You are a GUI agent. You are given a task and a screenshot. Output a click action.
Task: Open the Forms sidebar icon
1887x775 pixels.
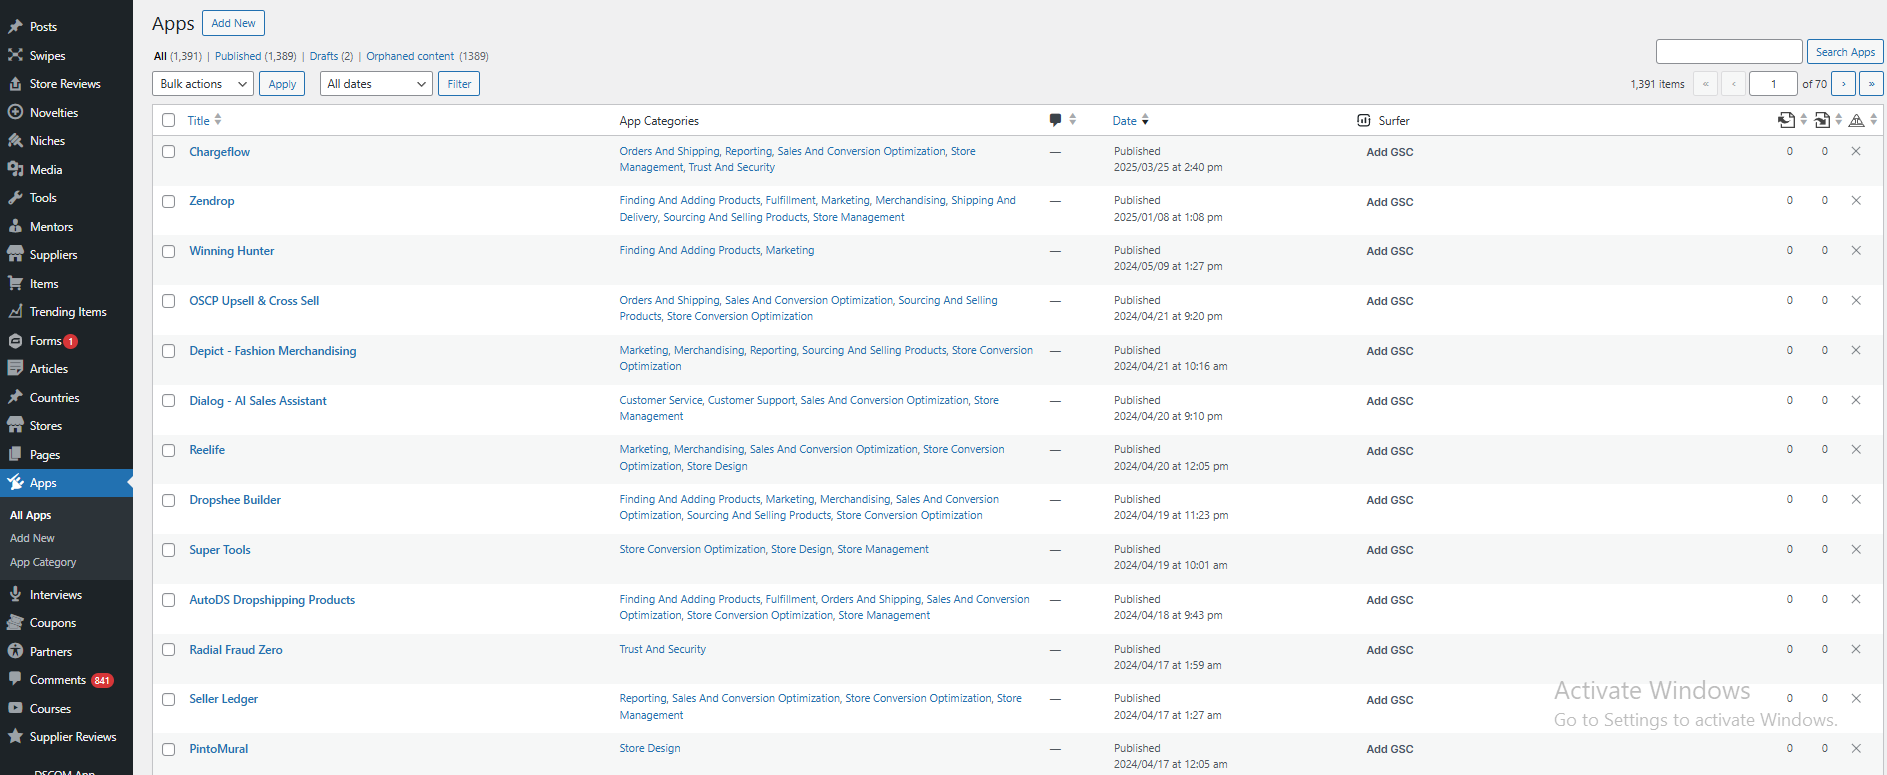(x=15, y=340)
